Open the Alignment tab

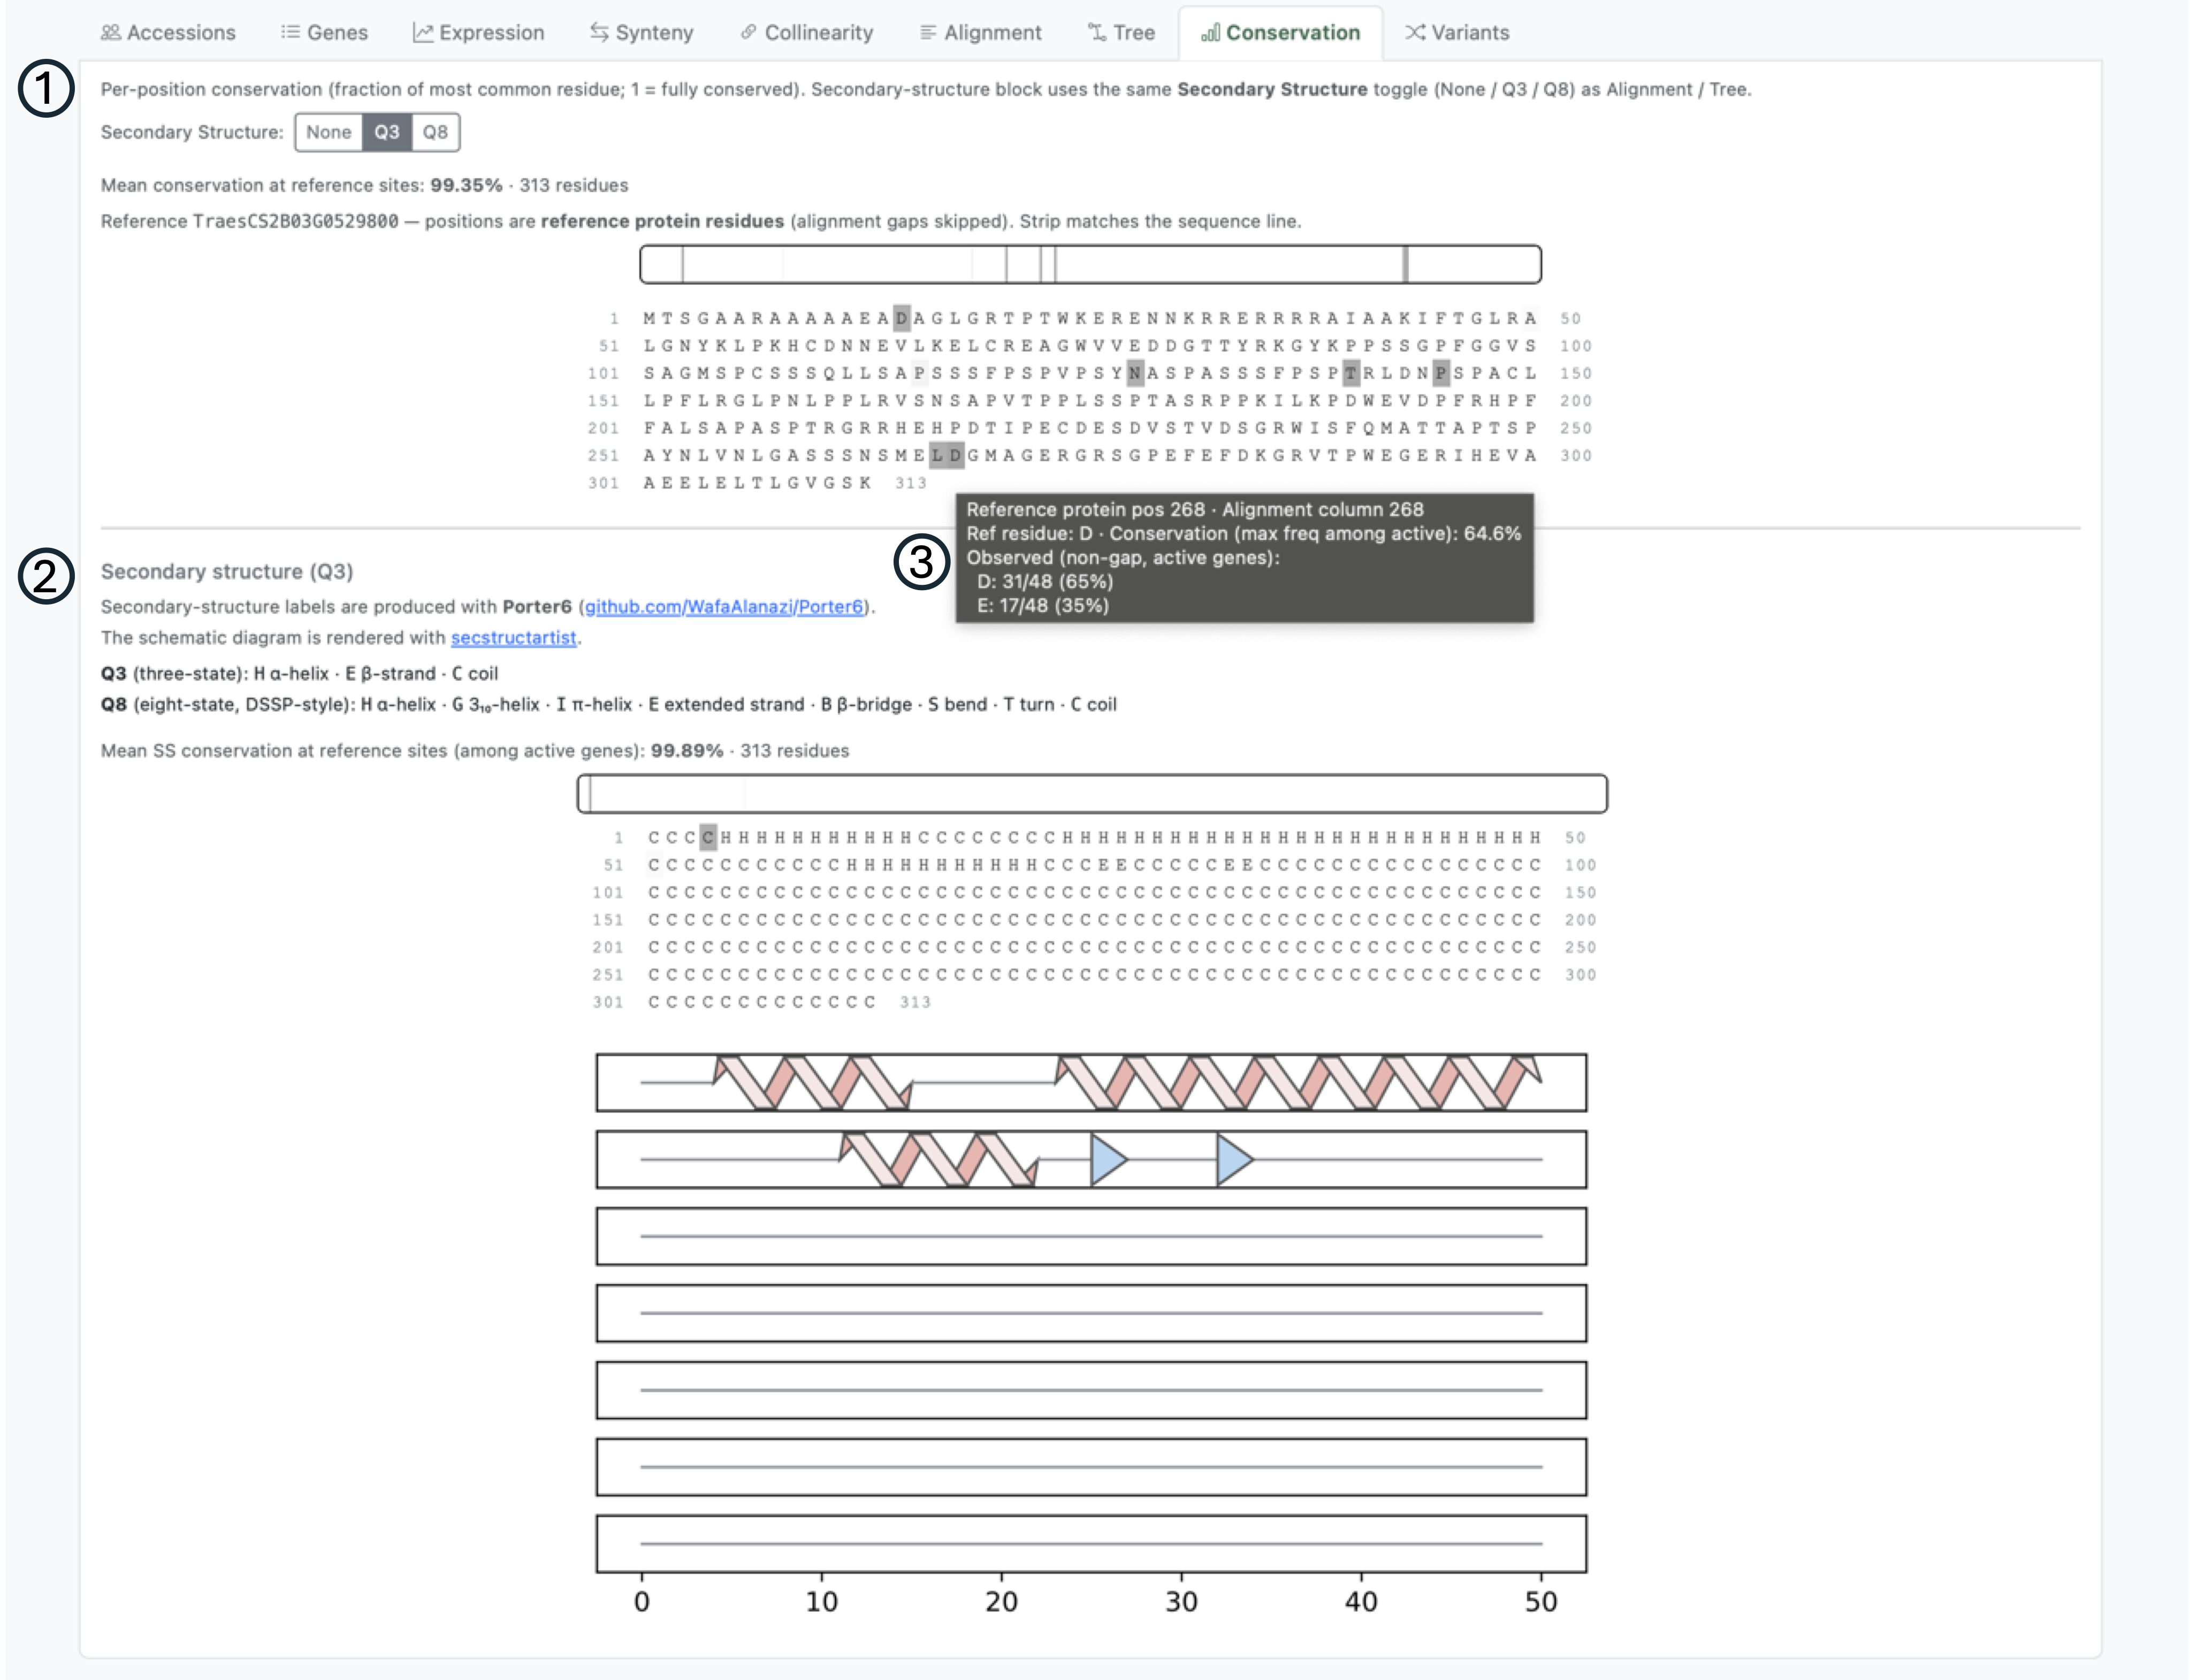[x=980, y=33]
